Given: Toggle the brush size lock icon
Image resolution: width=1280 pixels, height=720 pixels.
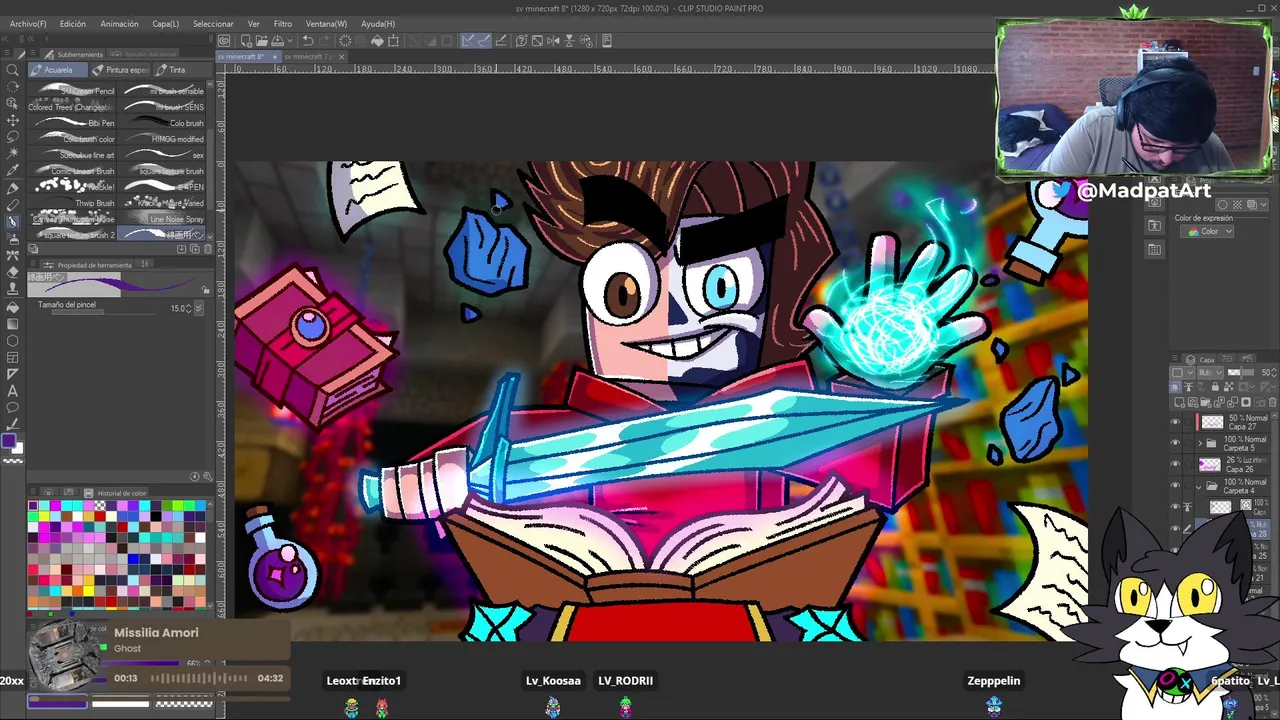Looking at the screenshot, I should click(205, 290).
